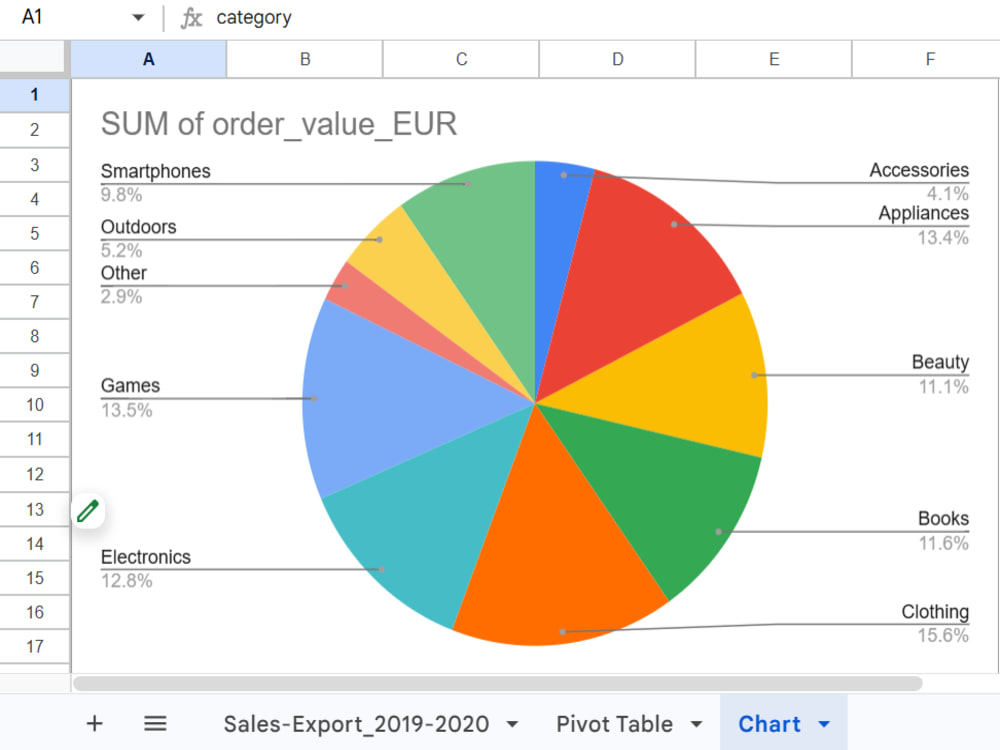Click the Other label
The height and width of the screenshot is (750, 1000).
tap(124, 273)
